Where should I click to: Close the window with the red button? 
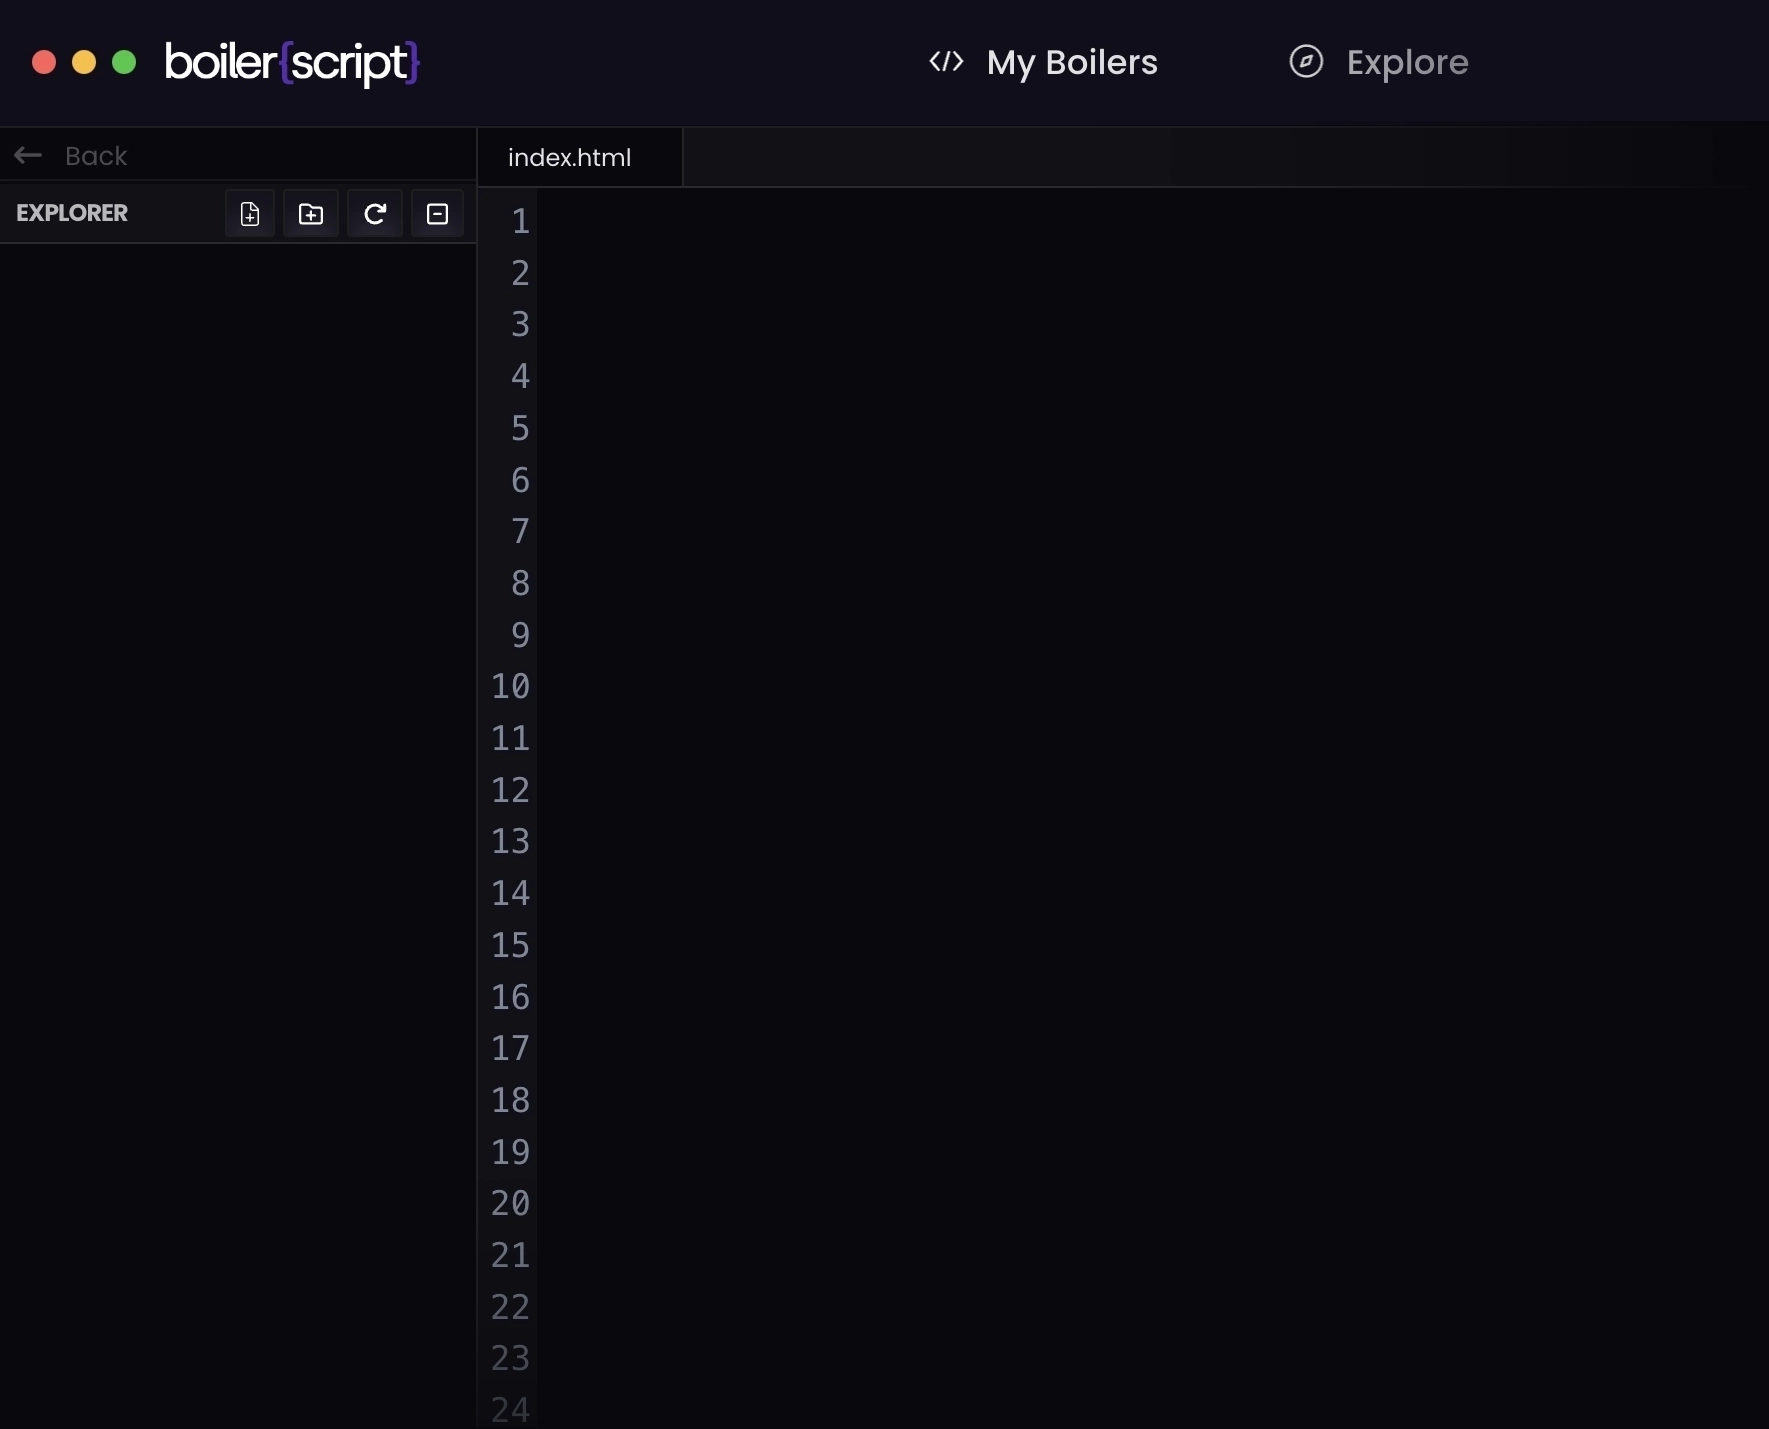(x=44, y=63)
